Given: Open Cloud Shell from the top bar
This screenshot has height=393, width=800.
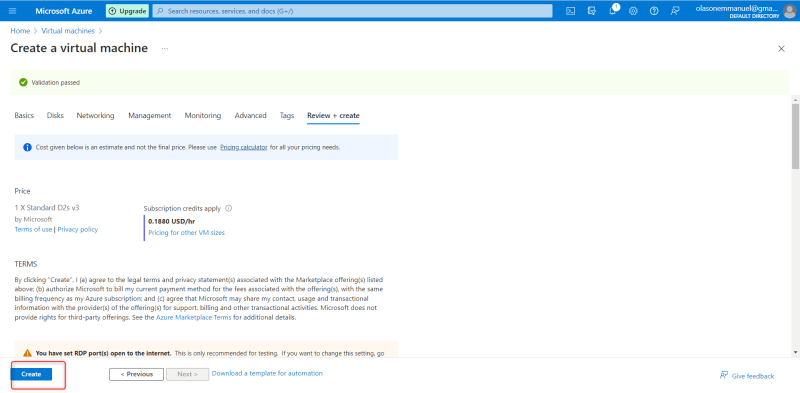Looking at the screenshot, I should pyautogui.click(x=571, y=11).
